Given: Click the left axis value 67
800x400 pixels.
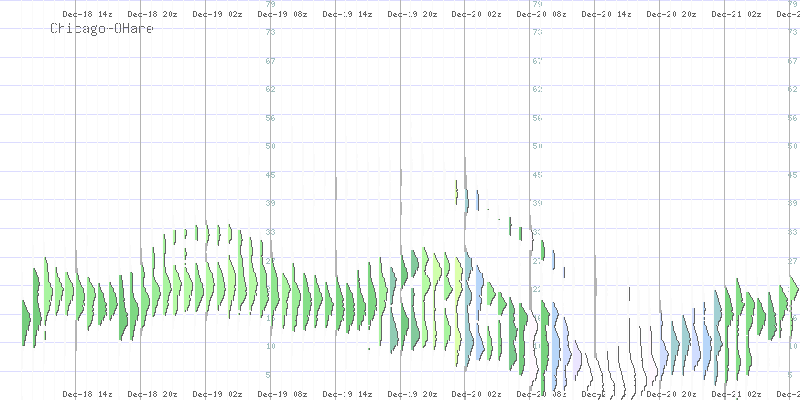Looking at the screenshot, I should tap(270, 60).
